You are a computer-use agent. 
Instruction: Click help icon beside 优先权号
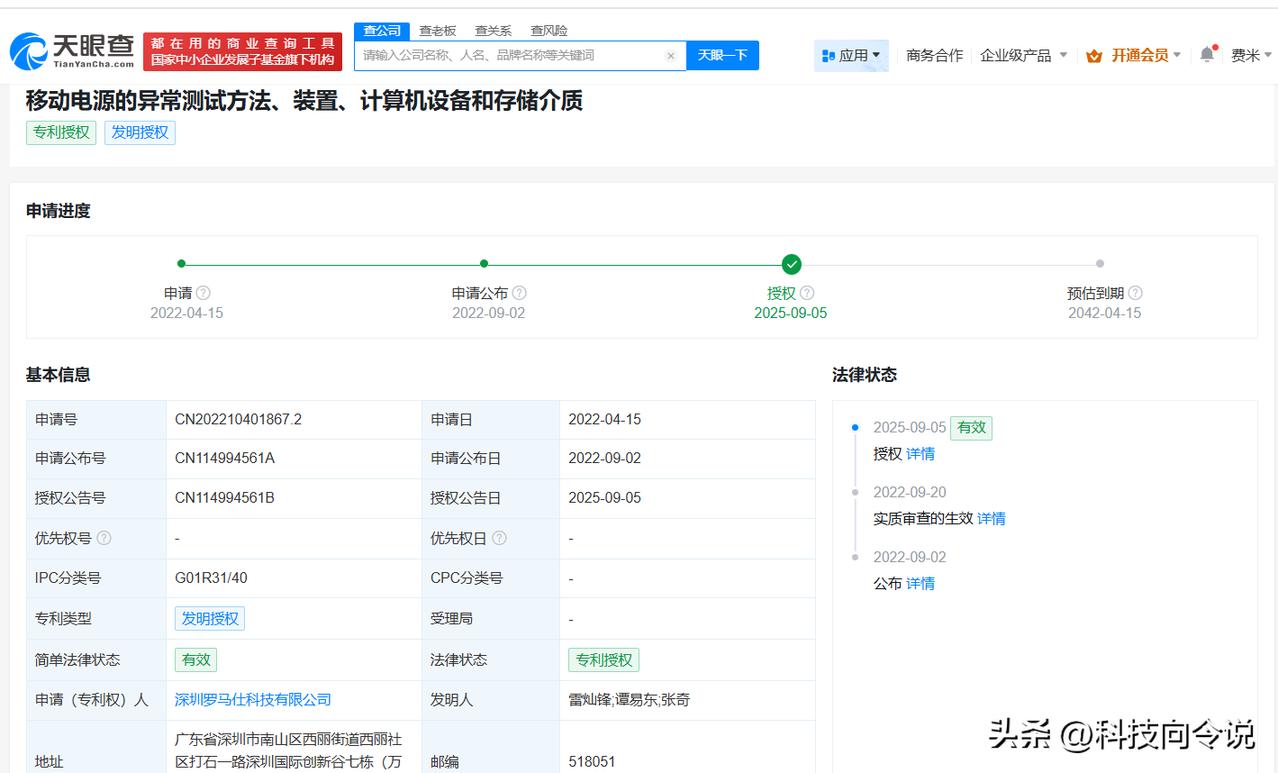(x=104, y=538)
